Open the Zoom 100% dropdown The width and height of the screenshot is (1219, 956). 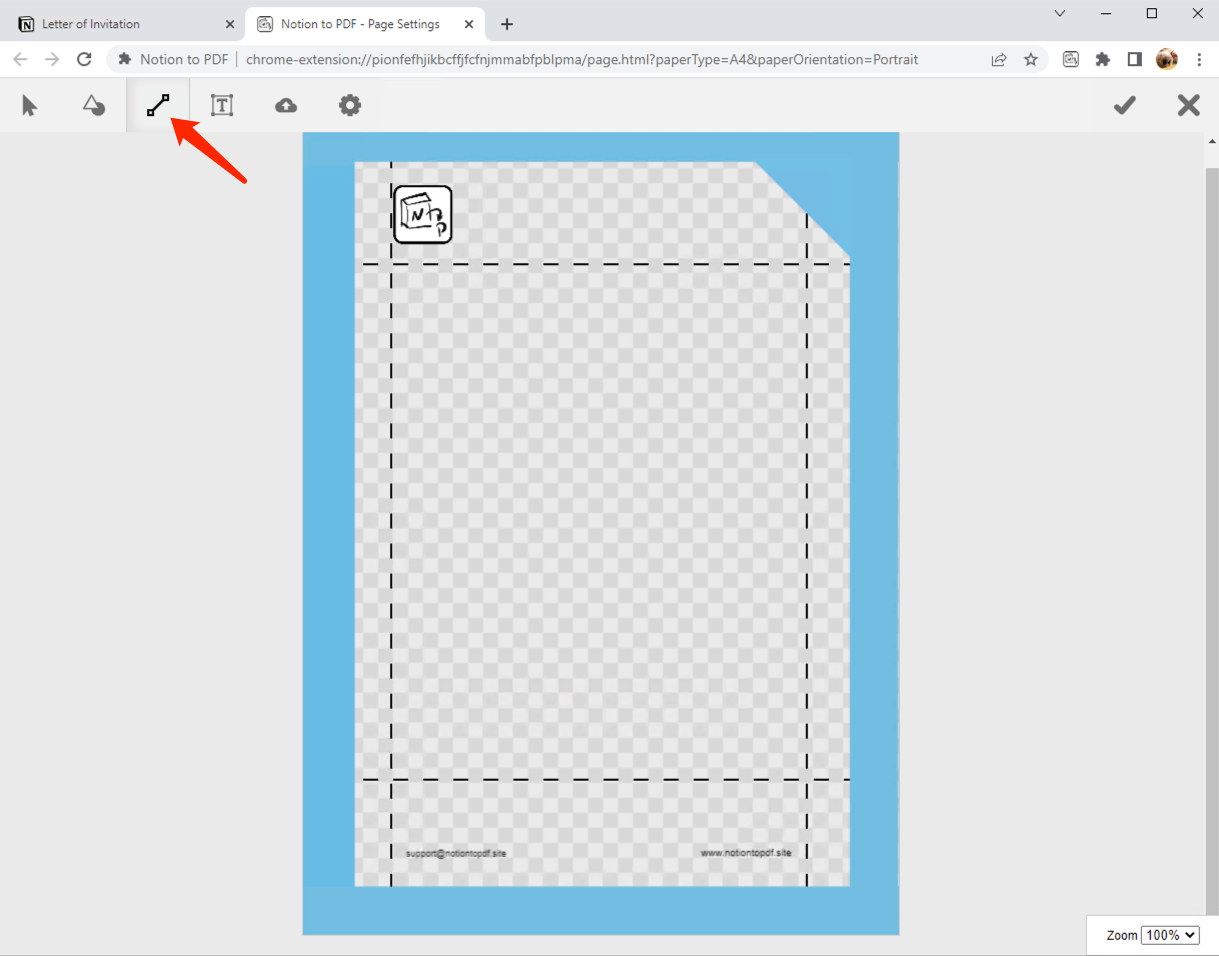(1170, 935)
